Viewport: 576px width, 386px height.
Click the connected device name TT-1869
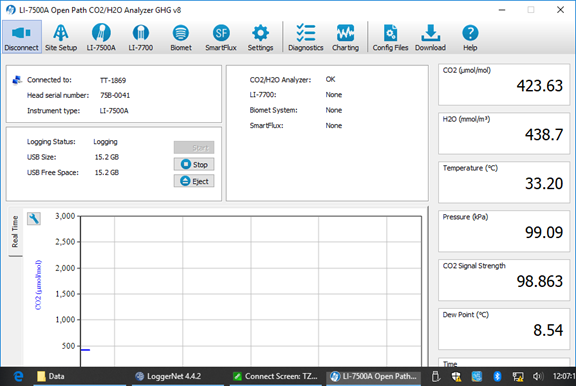click(113, 80)
